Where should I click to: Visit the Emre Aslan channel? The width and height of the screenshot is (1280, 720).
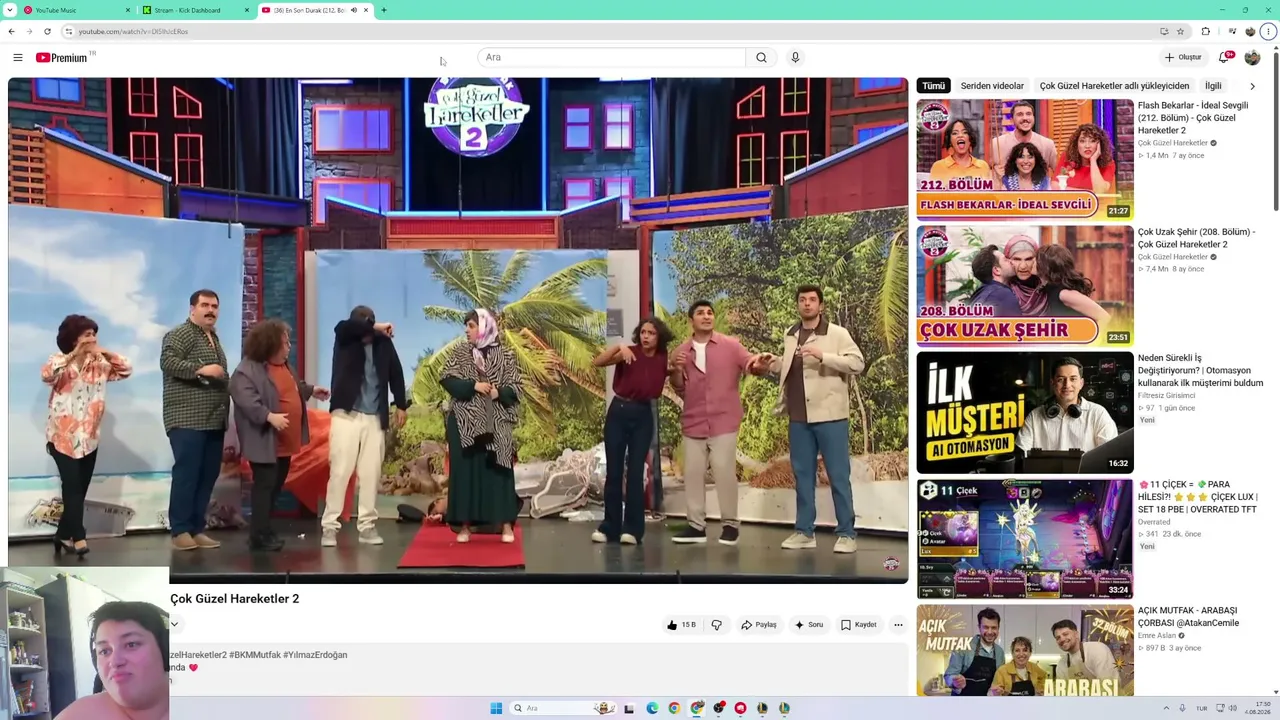[x=1157, y=635]
